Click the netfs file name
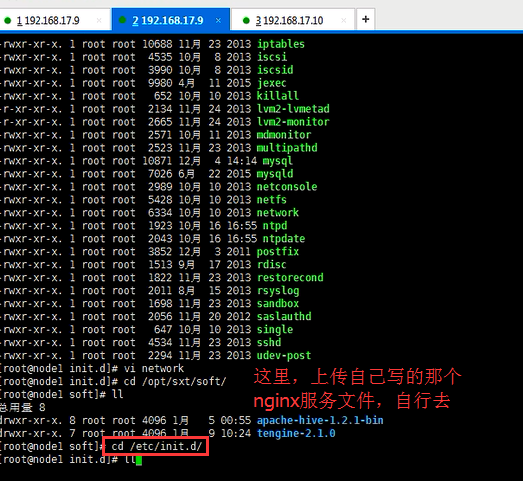Screen dimensions: 523x481 [x=272, y=200]
